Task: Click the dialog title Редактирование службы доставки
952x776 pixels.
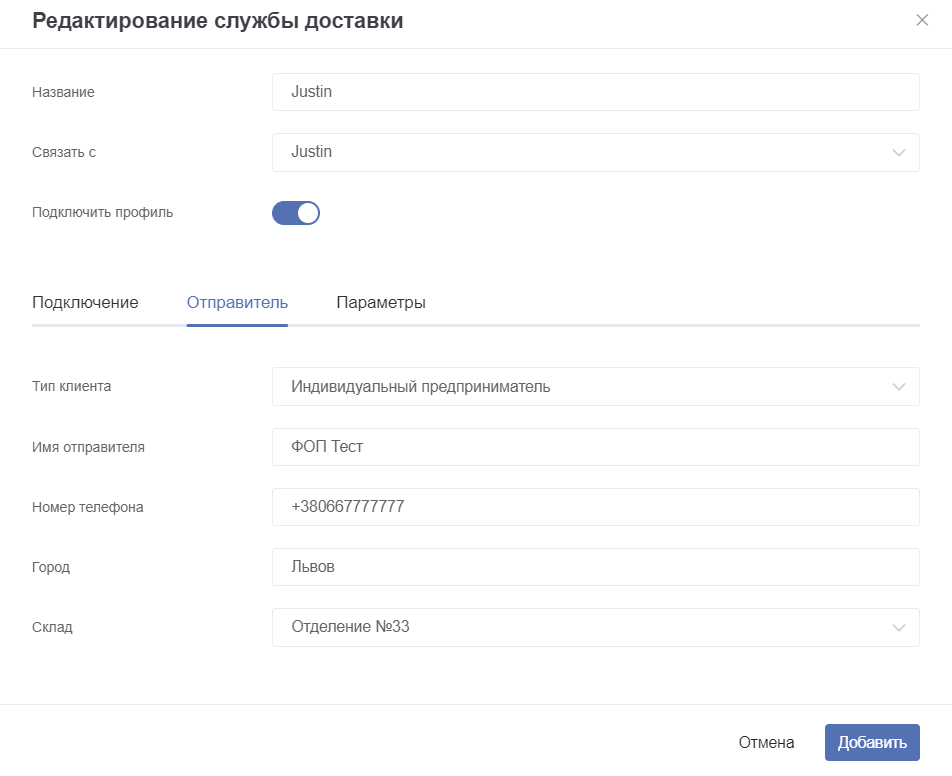Action: click(217, 21)
